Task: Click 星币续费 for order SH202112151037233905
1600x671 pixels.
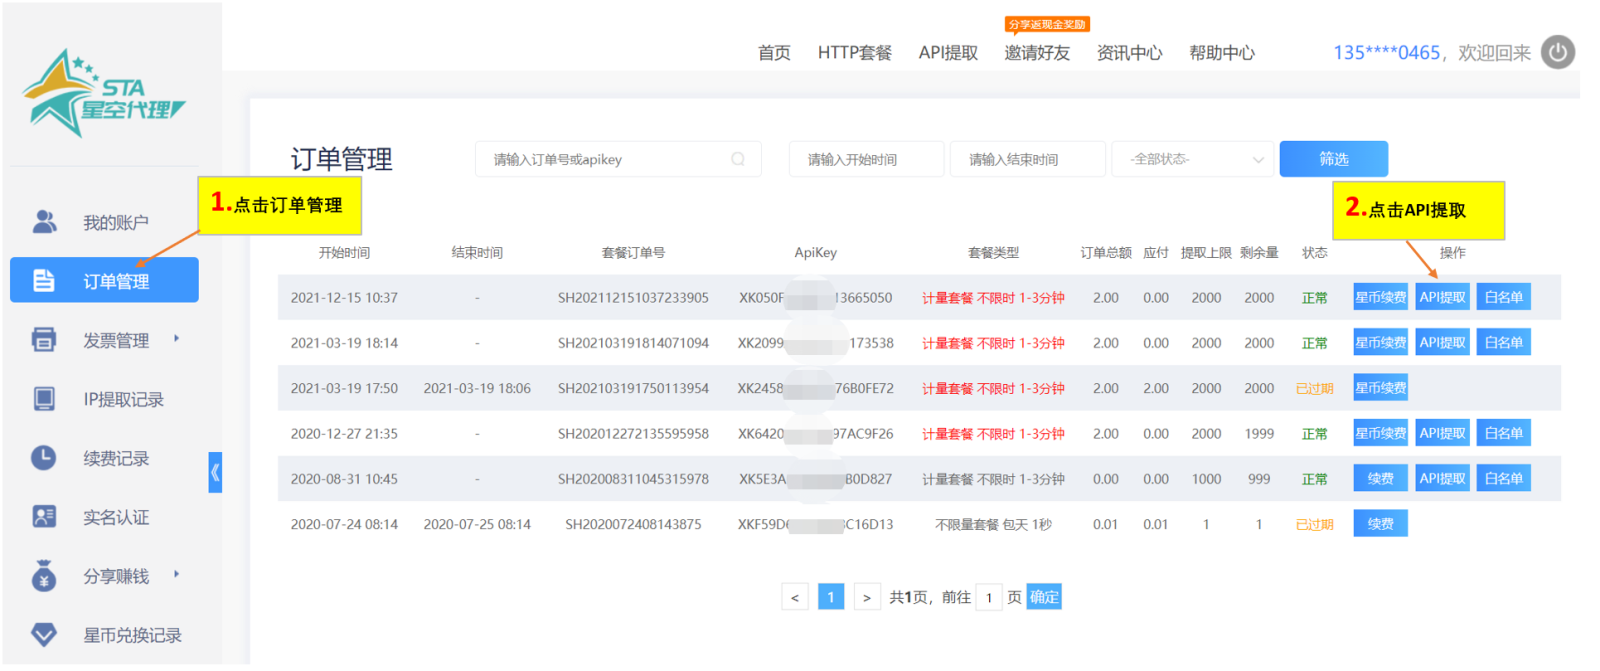Action: [x=1380, y=297]
